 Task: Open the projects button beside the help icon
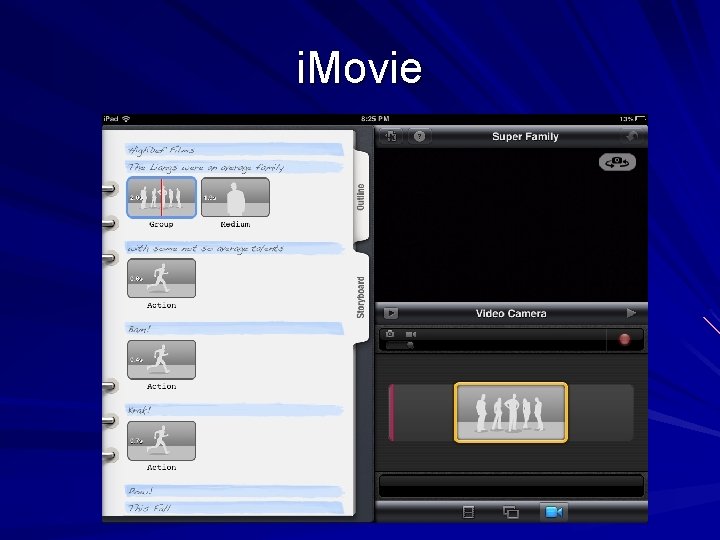tap(391, 136)
